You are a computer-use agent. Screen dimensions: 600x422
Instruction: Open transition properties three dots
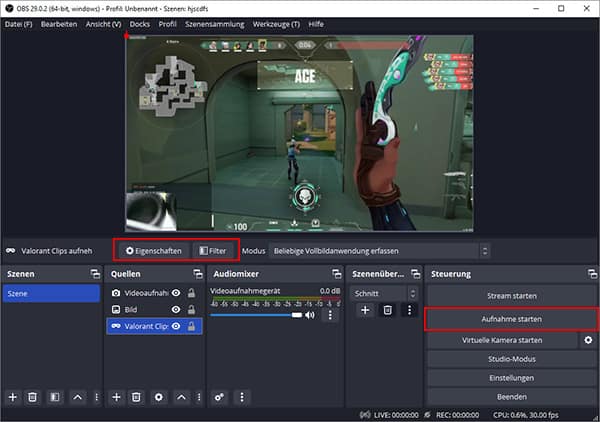click(x=409, y=310)
